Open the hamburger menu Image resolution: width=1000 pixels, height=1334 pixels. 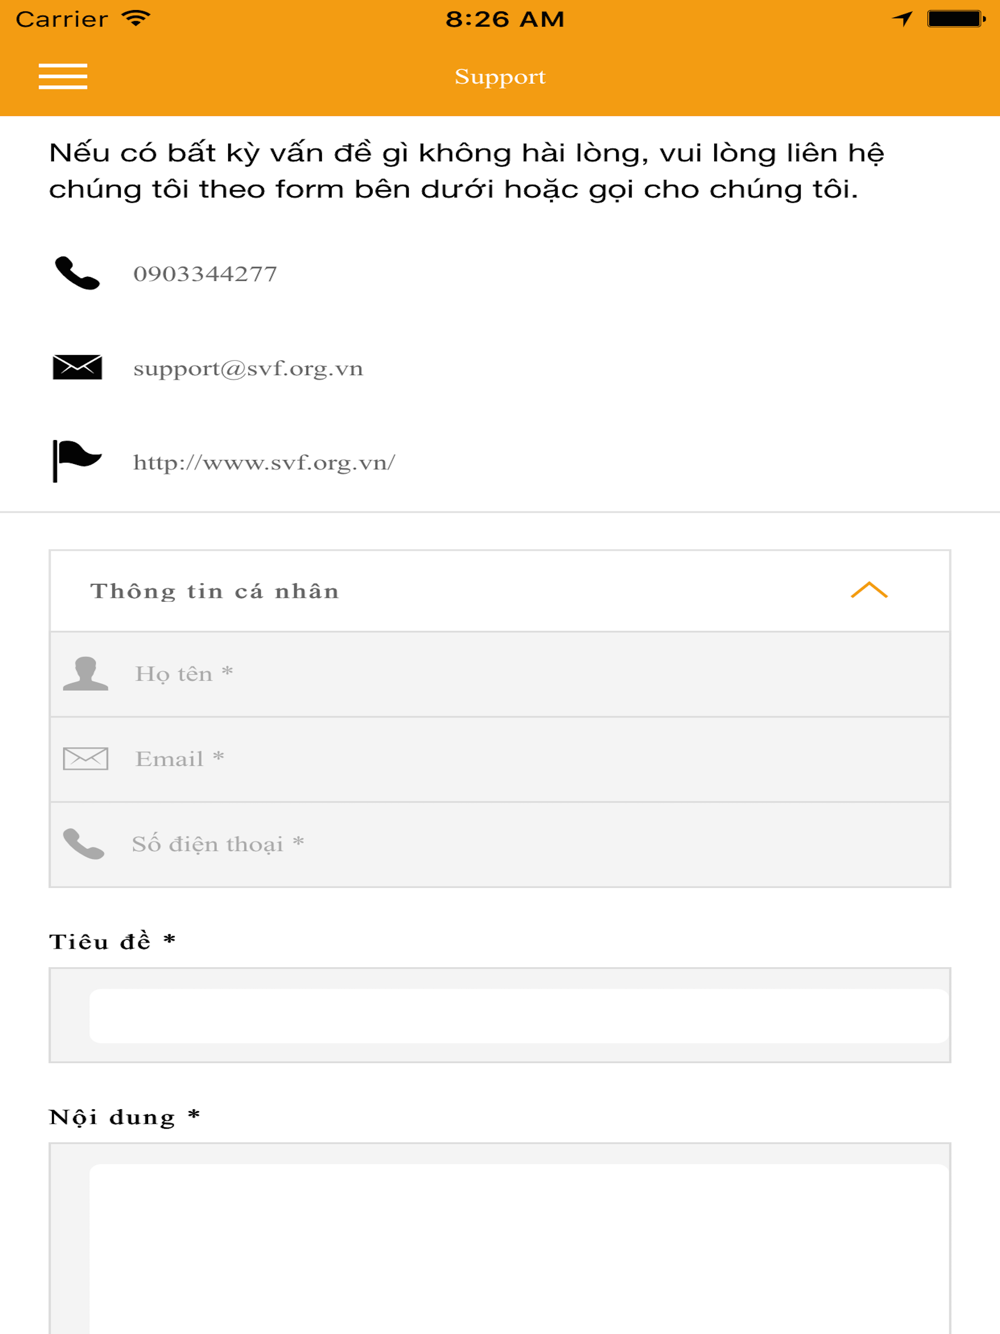click(x=63, y=77)
